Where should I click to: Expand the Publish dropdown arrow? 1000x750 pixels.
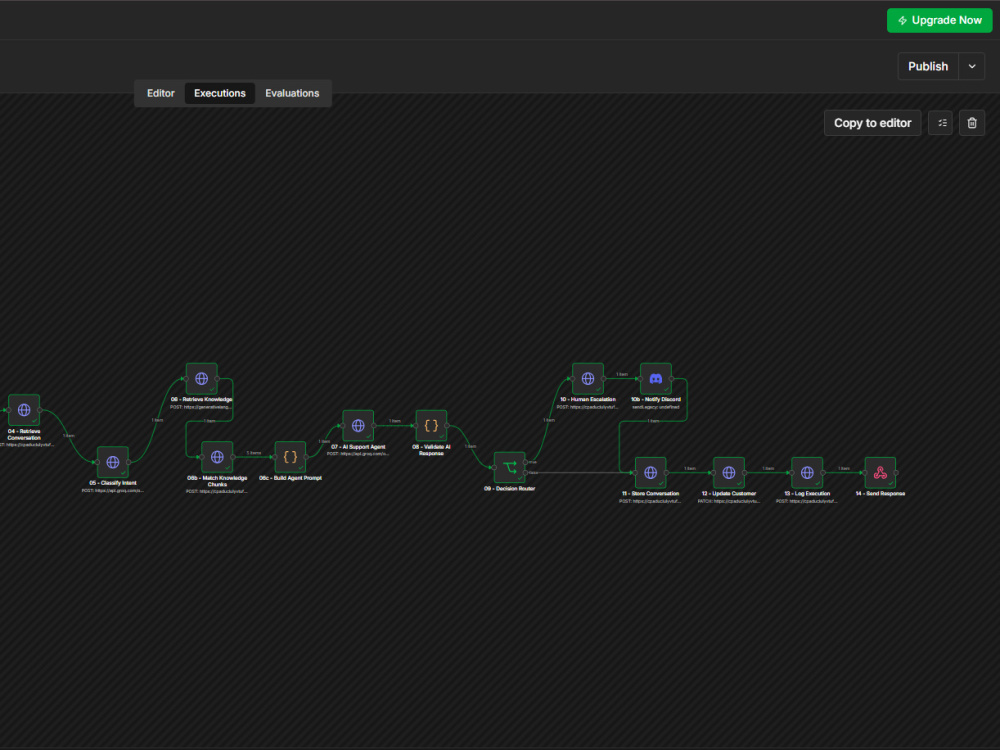click(972, 66)
